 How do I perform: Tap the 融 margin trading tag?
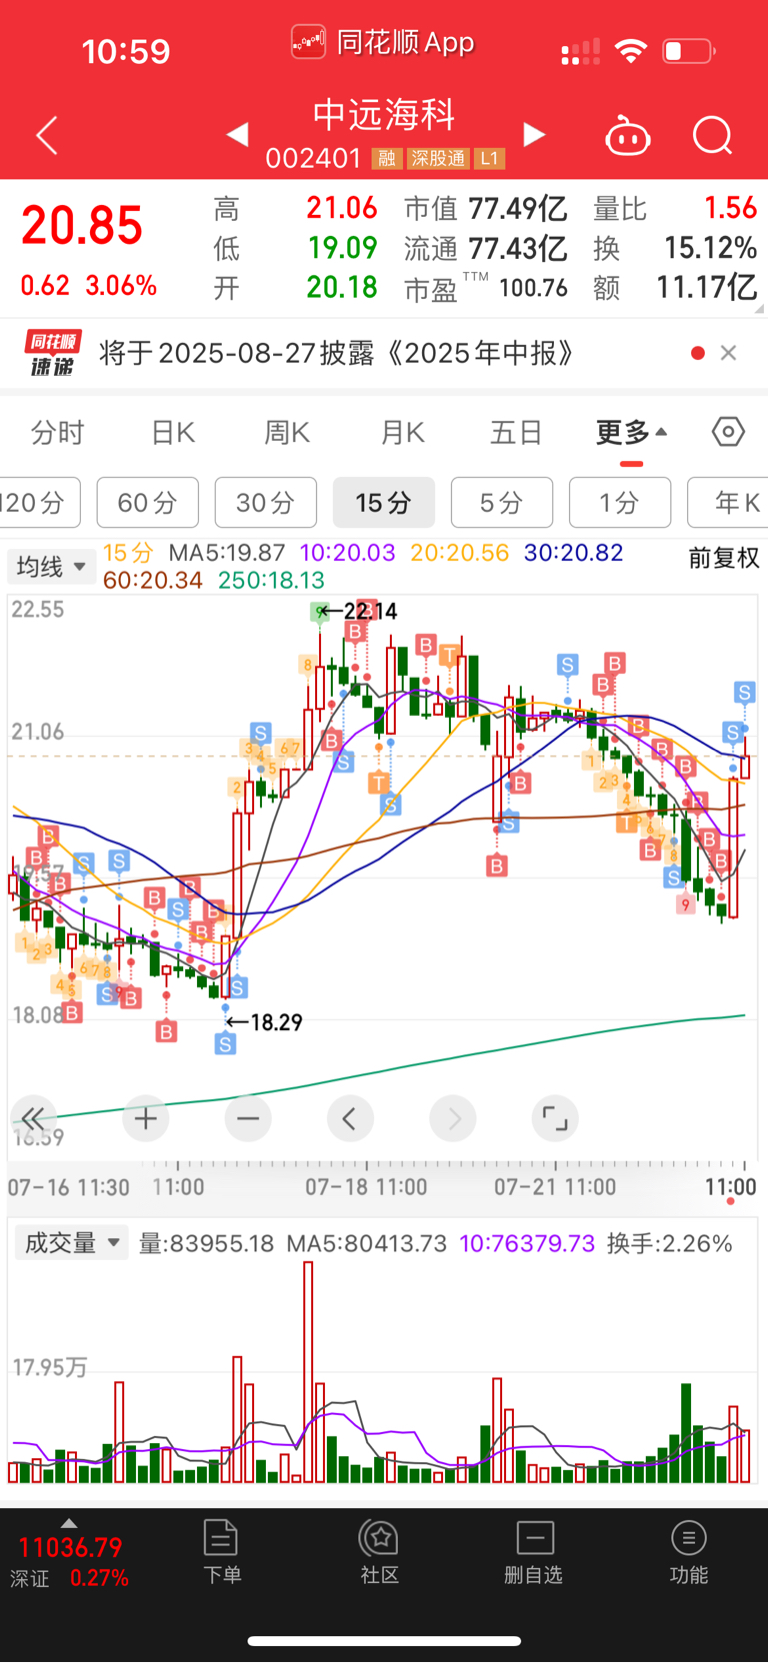coord(387,158)
